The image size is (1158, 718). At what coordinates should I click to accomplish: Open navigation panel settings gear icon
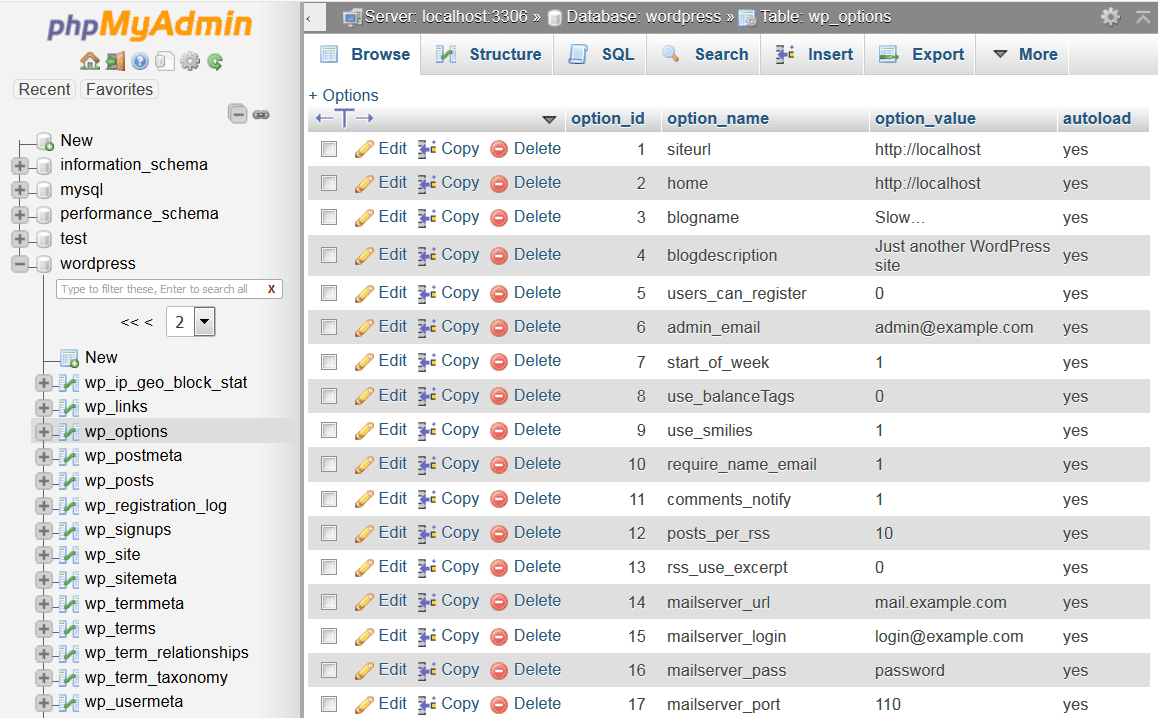[190, 61]
